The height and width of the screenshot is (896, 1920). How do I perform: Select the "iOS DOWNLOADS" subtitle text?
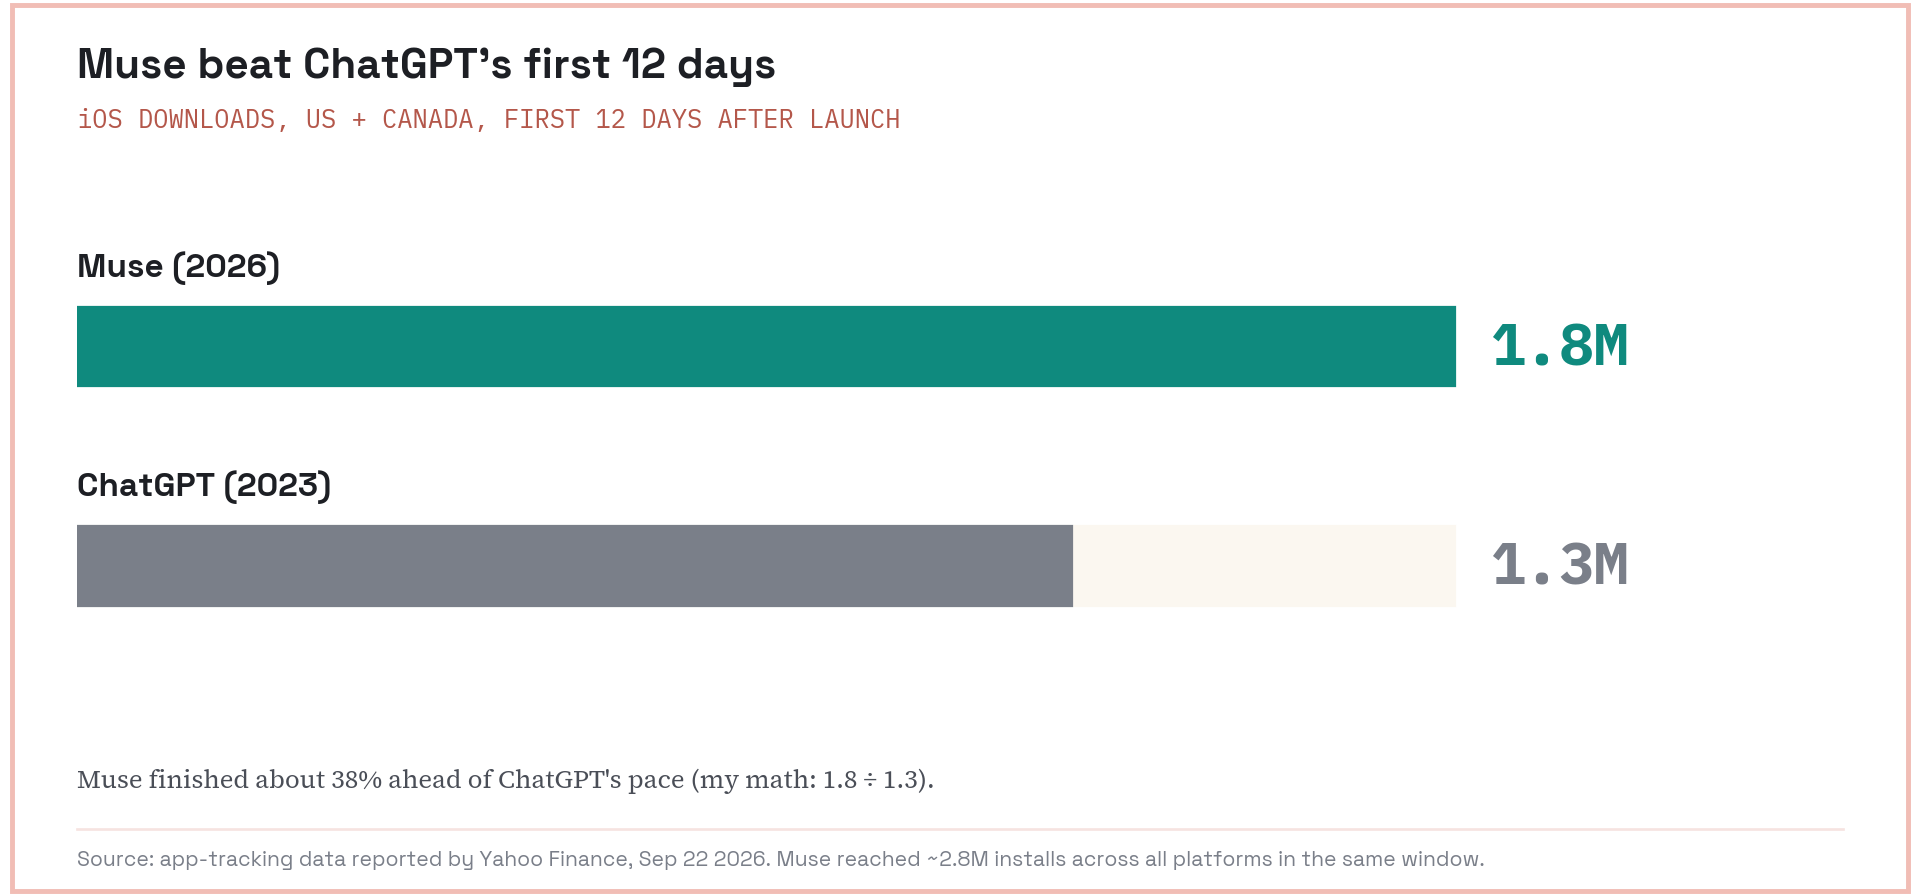pyautogui.click(x=176, y=120)
